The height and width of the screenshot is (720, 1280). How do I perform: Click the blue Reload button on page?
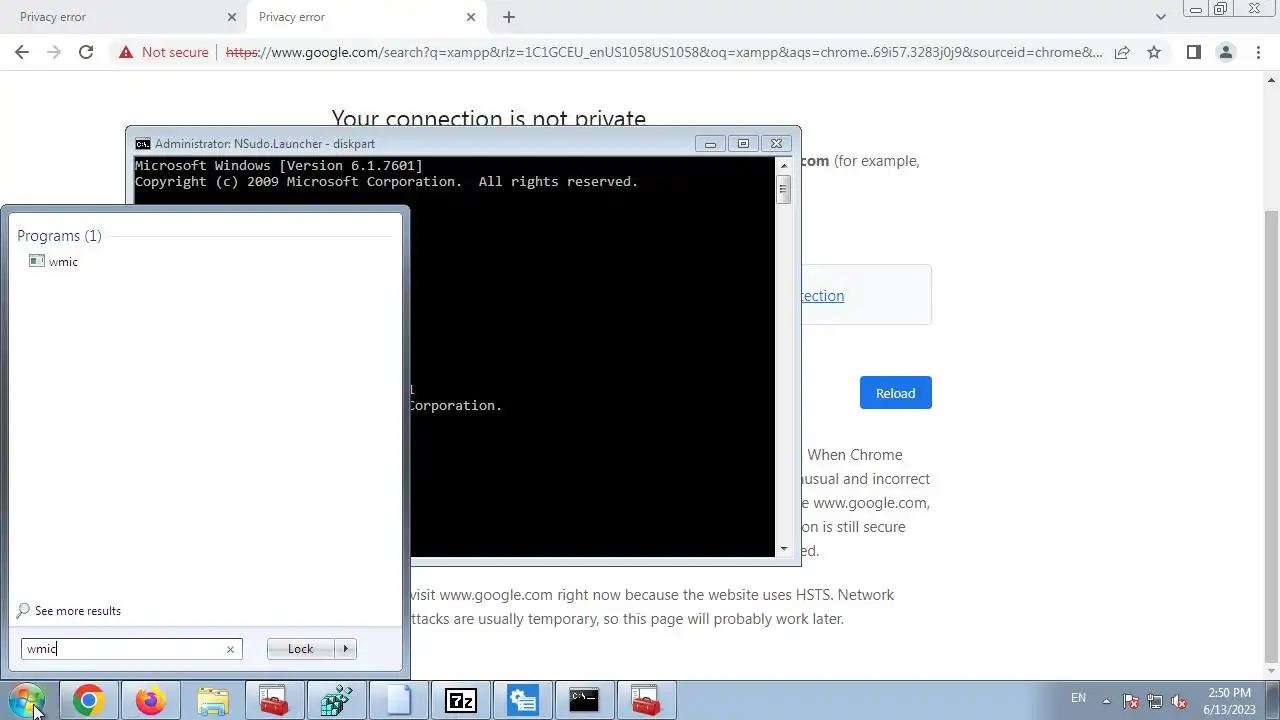[895, 393]
